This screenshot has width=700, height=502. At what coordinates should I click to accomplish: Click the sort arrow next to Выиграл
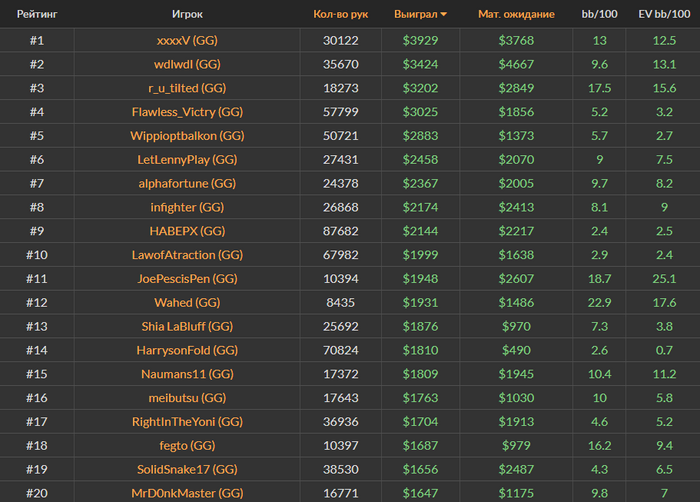point(444,15)
